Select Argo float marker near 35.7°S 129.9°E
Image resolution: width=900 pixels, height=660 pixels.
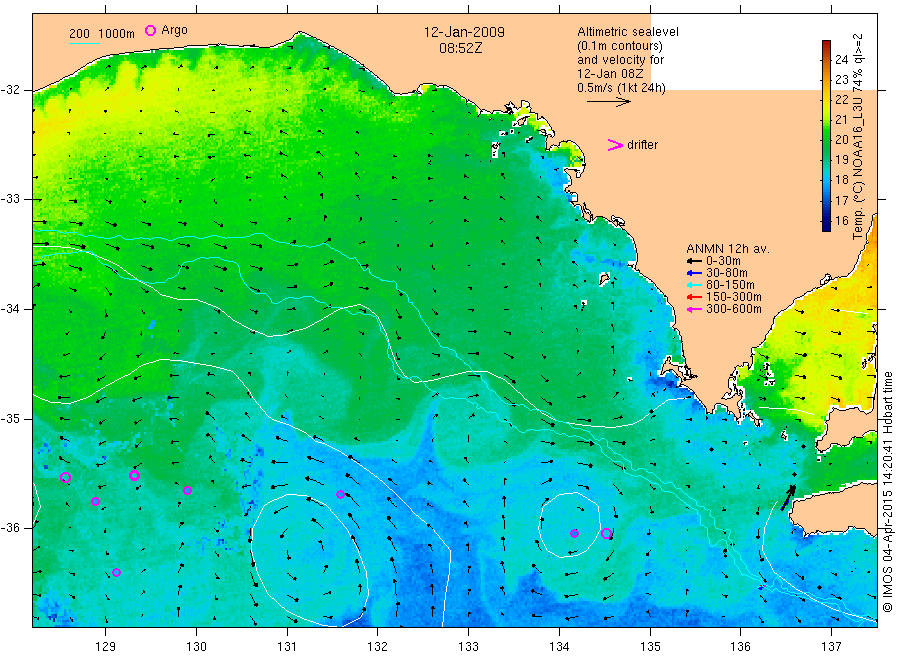187,490
